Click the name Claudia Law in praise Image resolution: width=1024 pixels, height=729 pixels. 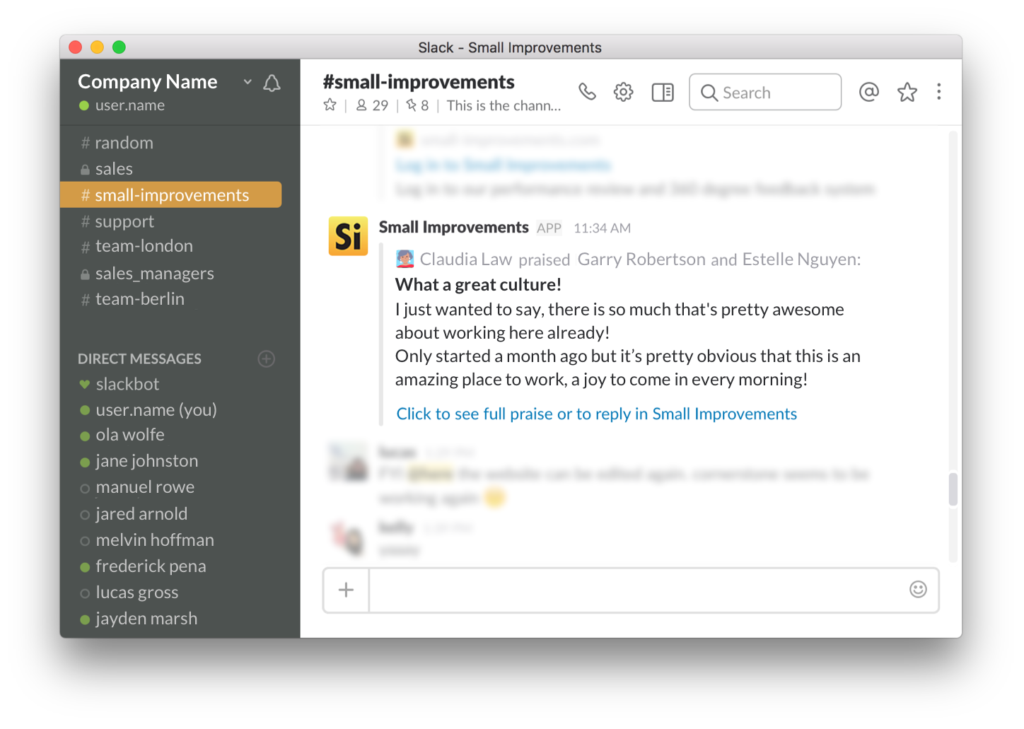coord(465,259)
